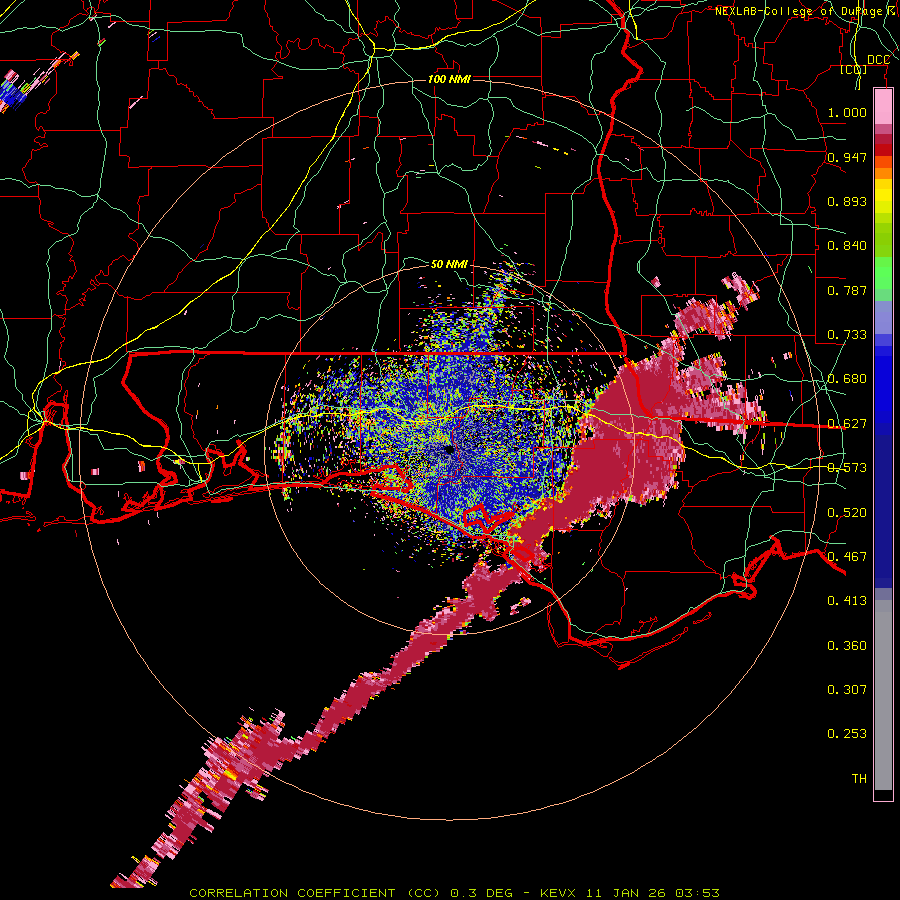This screenshot has width=900, height=900.
Task: Click the "CORRELATION COEFFICIENT" caption text
Action: (292, 893)
